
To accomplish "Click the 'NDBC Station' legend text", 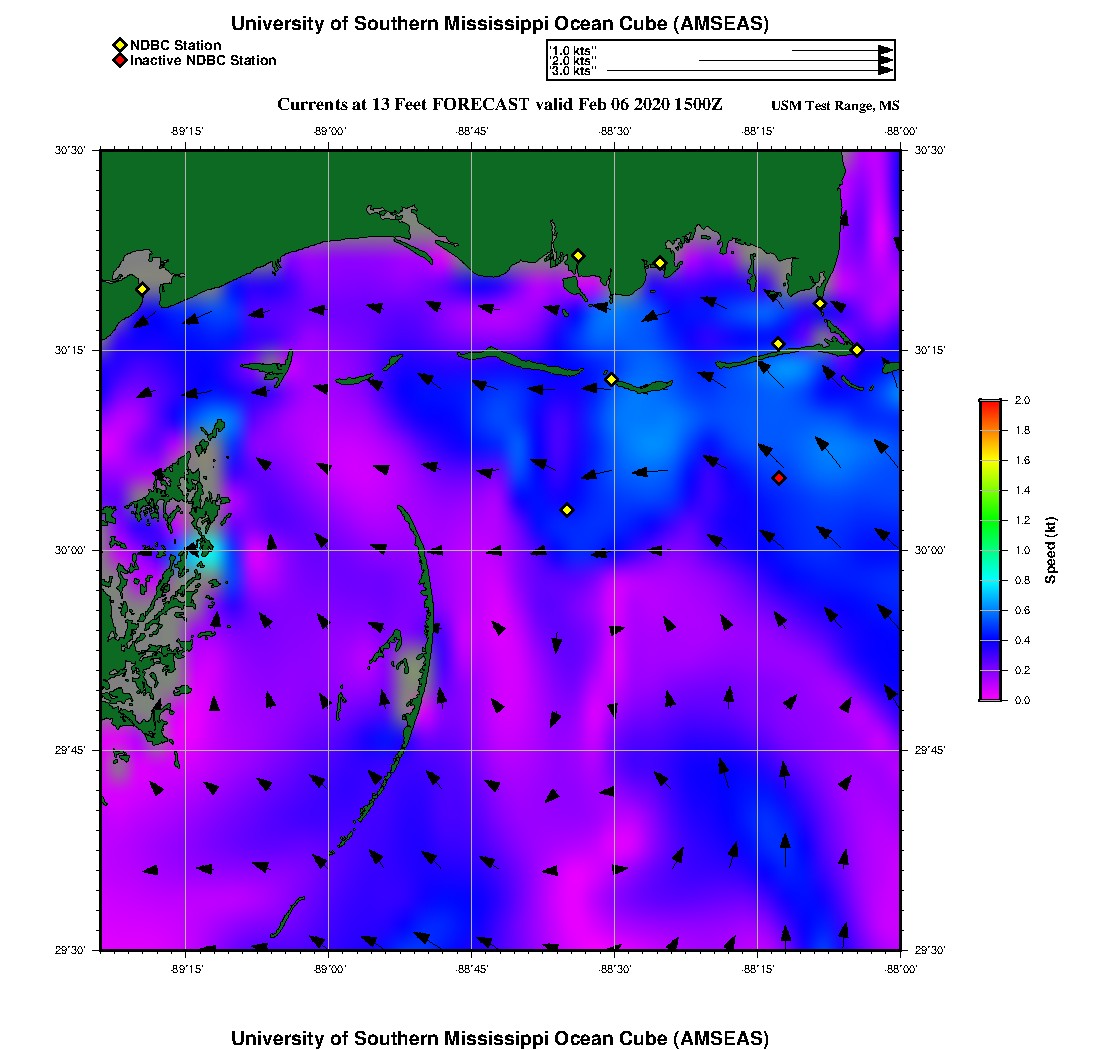I will coord(175,46).
